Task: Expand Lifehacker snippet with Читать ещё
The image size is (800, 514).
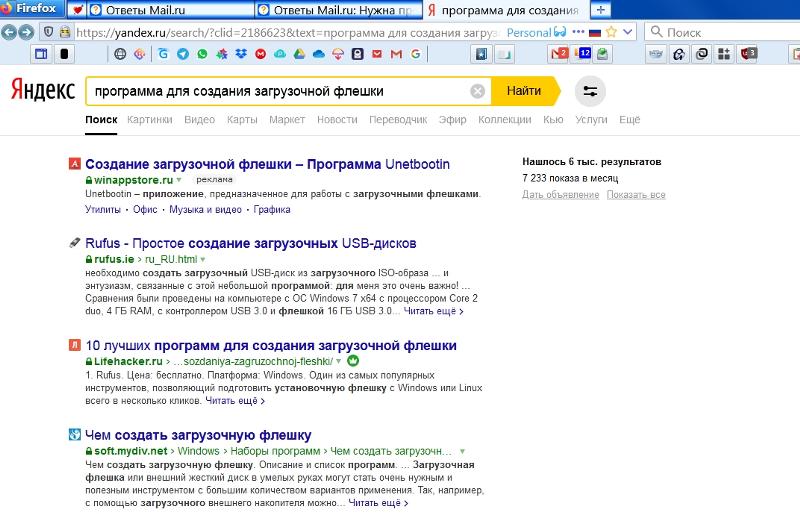Action: tap(235, 401)
